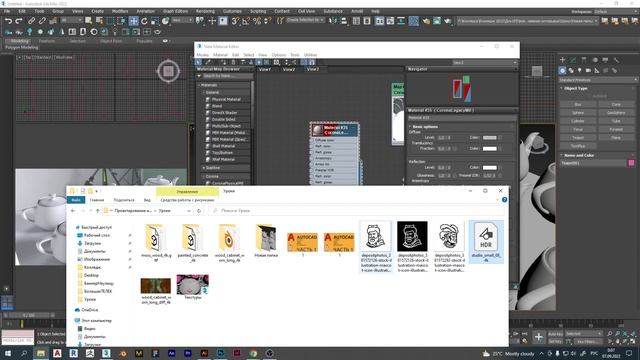Activate the Select Object tool
Image resolution: width=640 pixels, height=360 pixels.
[88, 21]
